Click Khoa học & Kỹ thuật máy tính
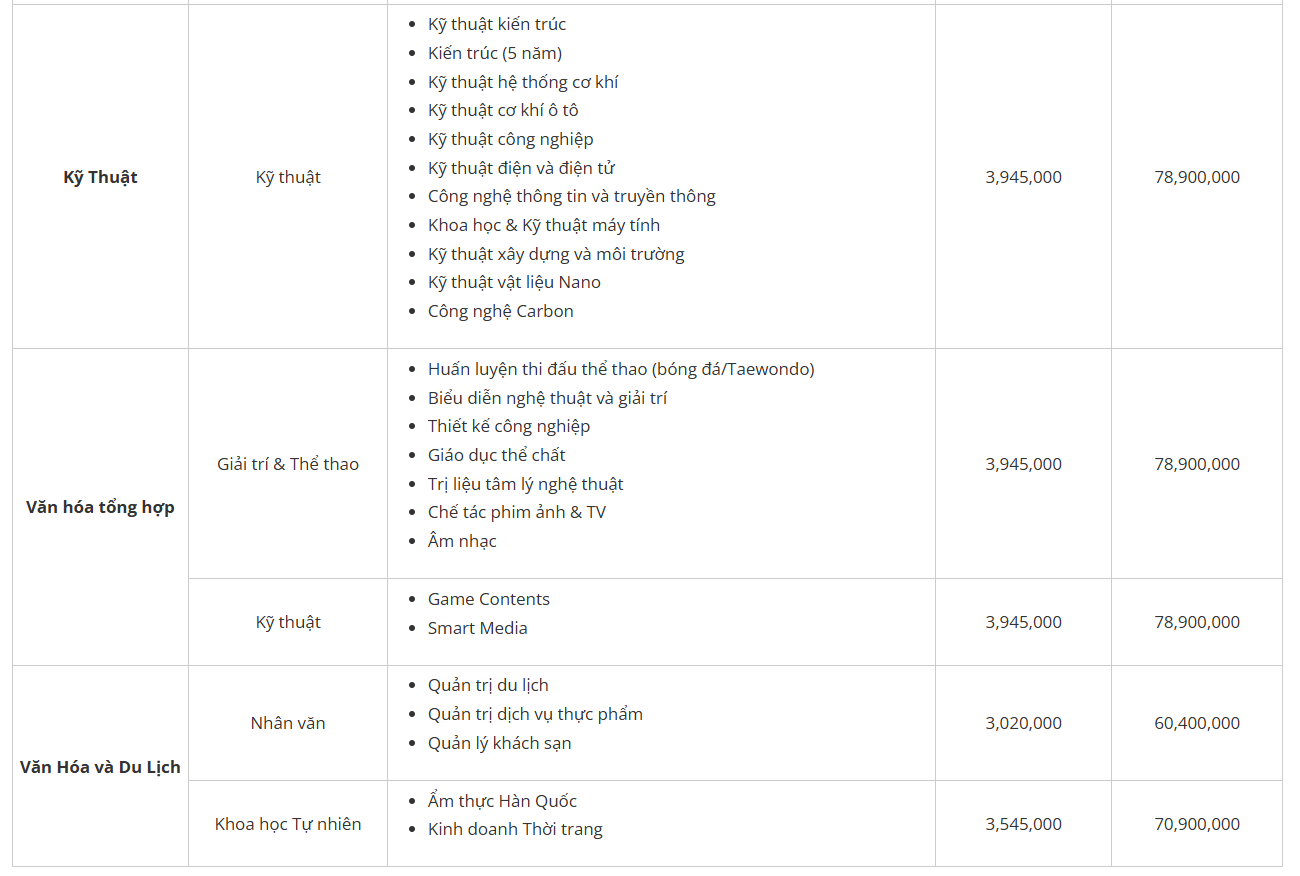1300x876 pixels. pyautogui.click(x=544, y=225)
